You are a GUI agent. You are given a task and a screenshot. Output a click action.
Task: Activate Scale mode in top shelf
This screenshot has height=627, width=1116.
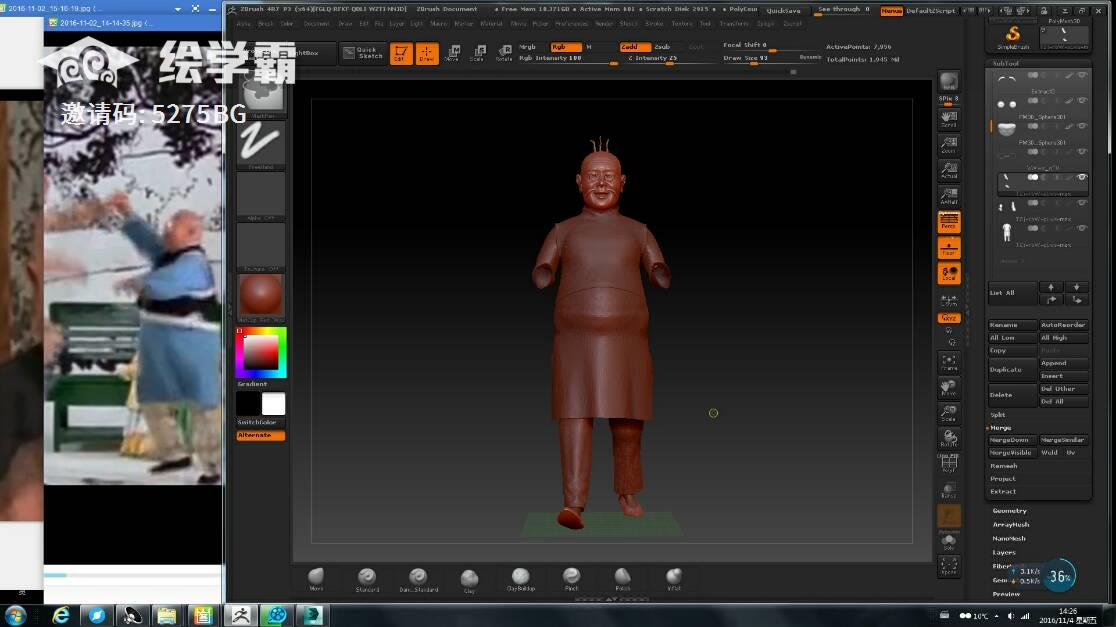click(x=478, y=53)
